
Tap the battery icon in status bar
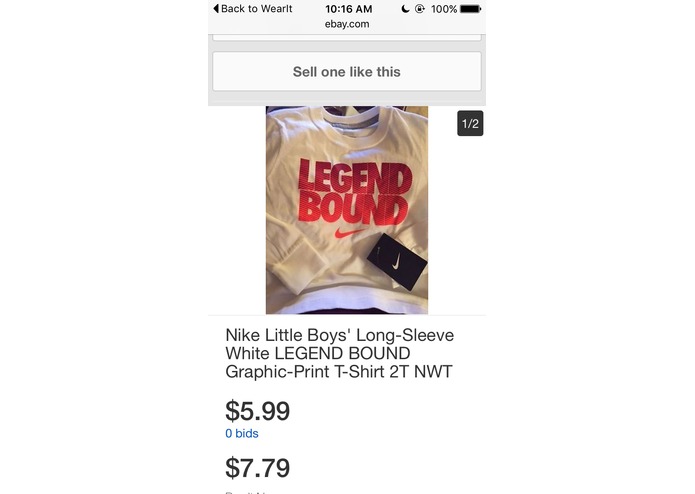click(470, 9)
